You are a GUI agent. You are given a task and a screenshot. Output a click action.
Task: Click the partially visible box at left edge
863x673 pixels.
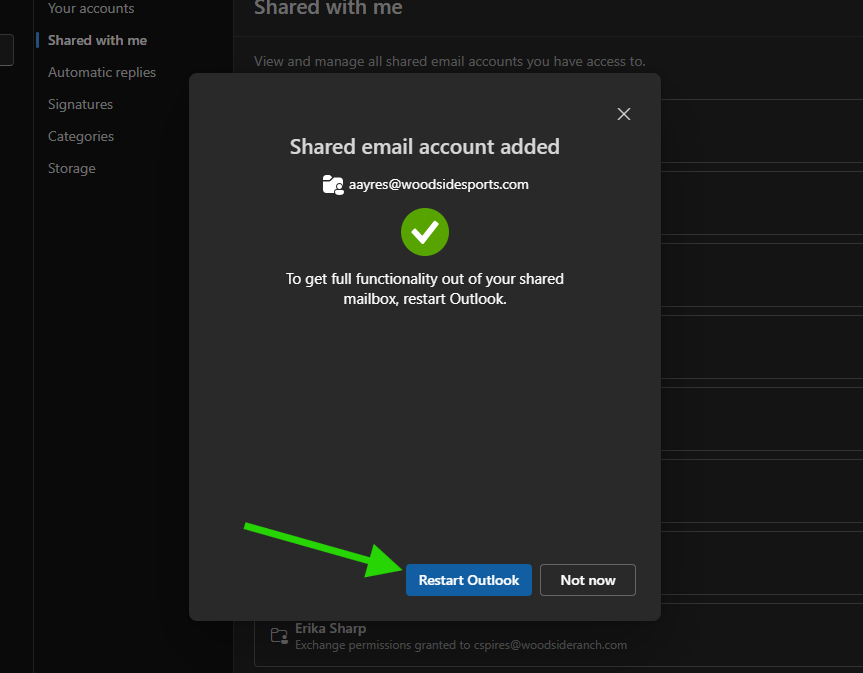coord(6,50)
